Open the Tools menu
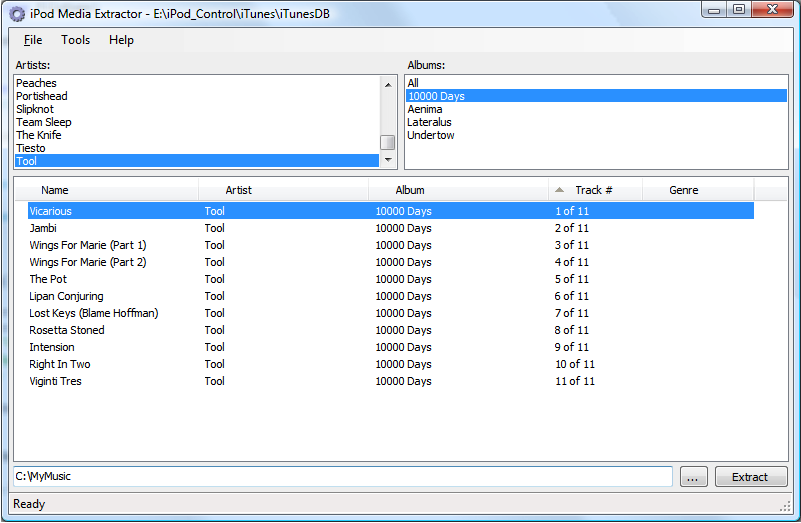The width and height of the screenshot is (801, 523). click(x=75, y=40)
